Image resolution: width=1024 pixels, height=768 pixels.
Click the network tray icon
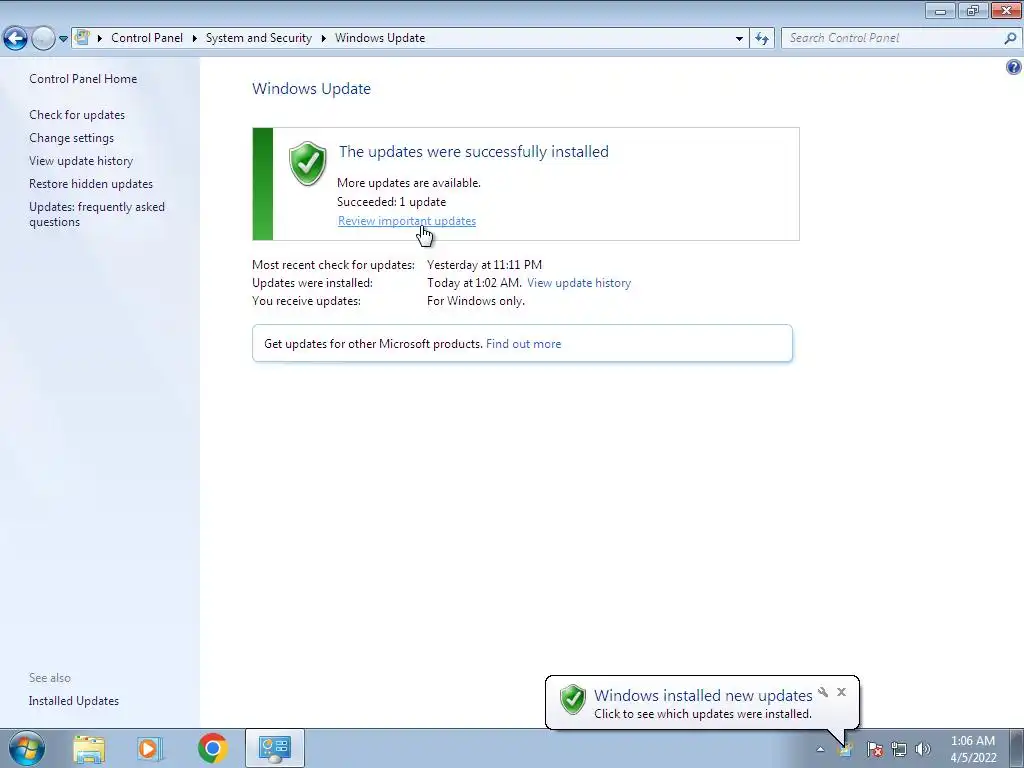tap(899, 749)
